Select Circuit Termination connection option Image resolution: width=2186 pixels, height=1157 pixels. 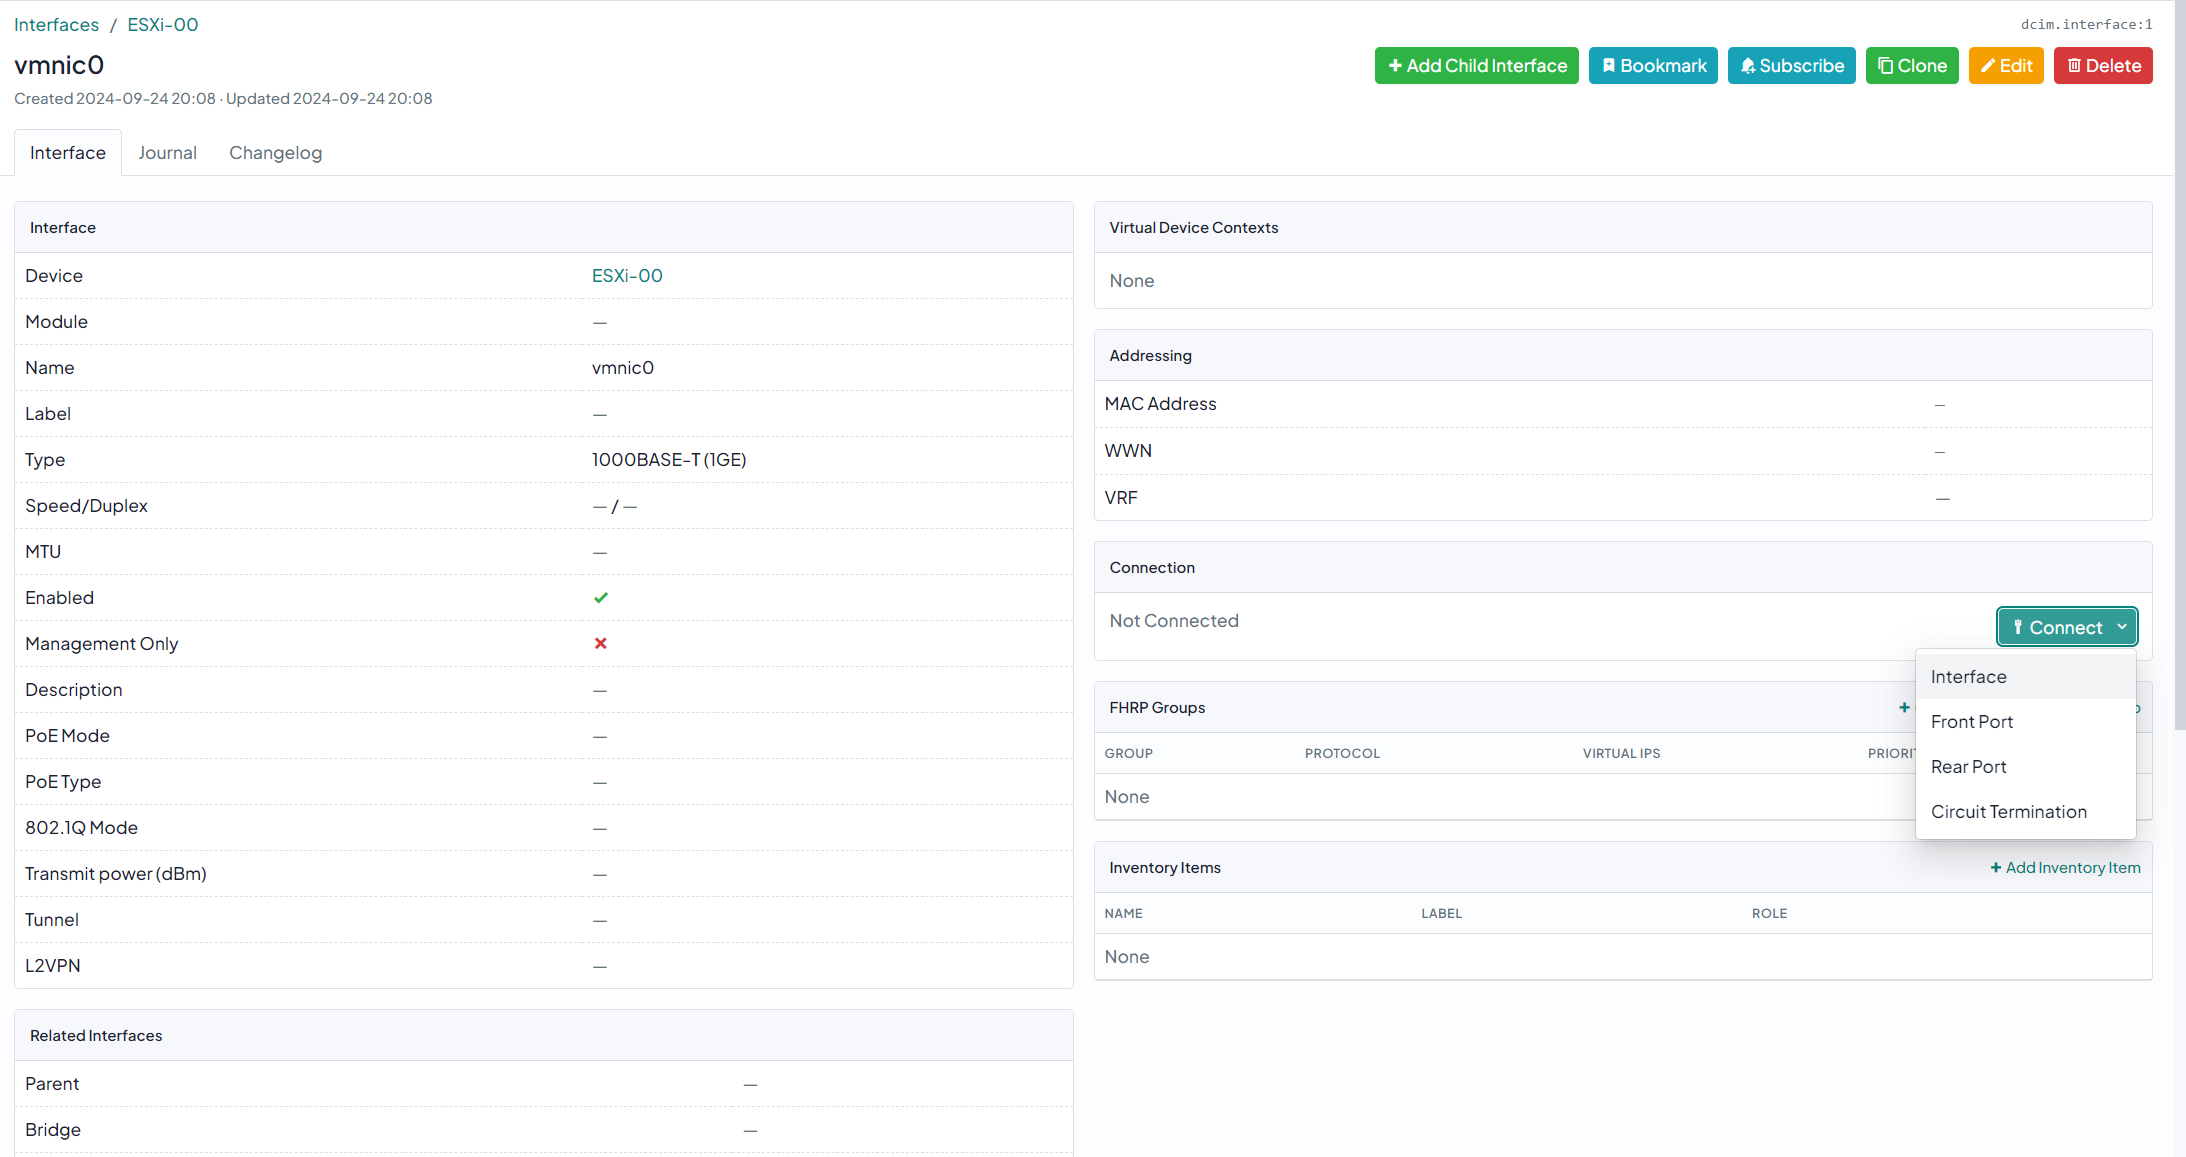2008,812
